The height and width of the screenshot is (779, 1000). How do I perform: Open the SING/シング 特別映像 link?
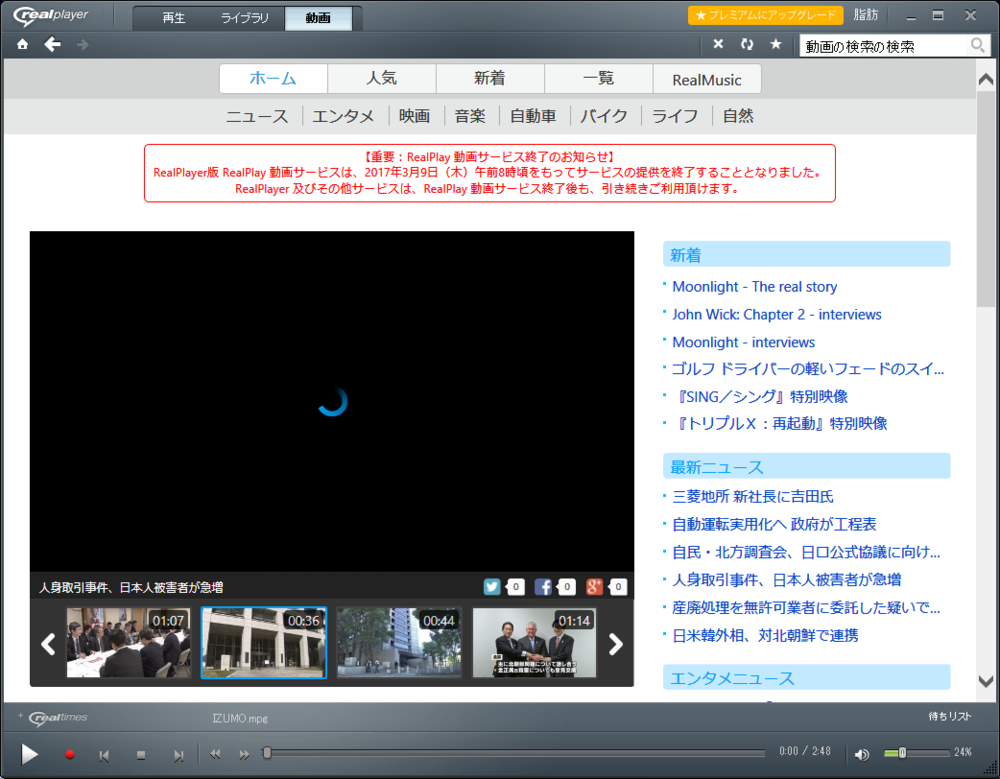pos(760,397)
